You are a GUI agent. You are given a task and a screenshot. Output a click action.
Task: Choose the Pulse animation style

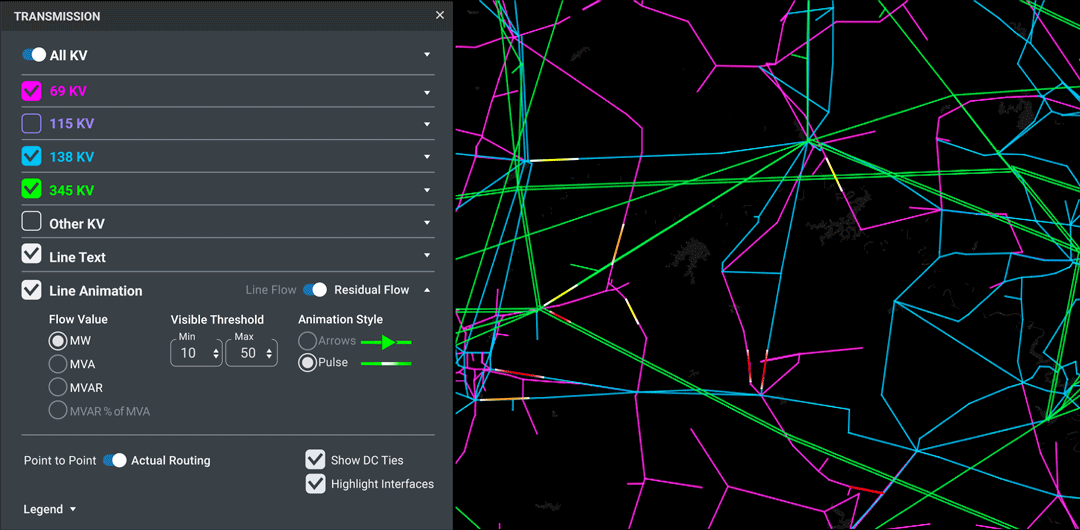[308, 363]
